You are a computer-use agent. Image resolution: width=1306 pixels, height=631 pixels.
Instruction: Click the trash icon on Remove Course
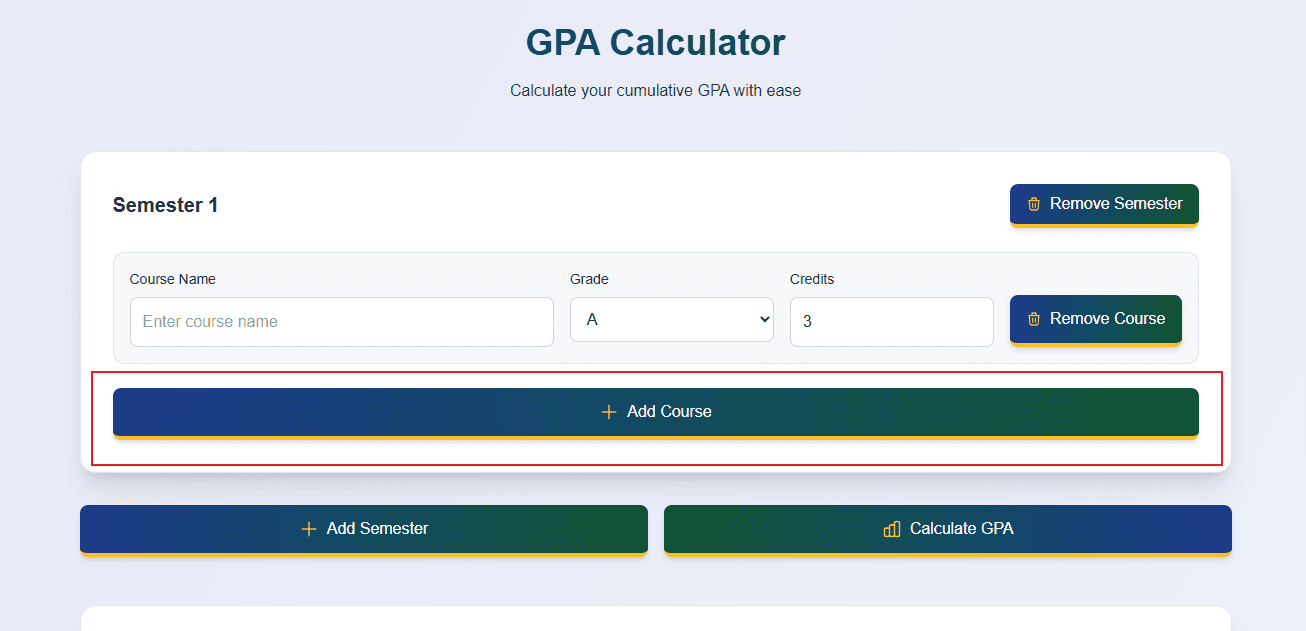click(1035, 319)
